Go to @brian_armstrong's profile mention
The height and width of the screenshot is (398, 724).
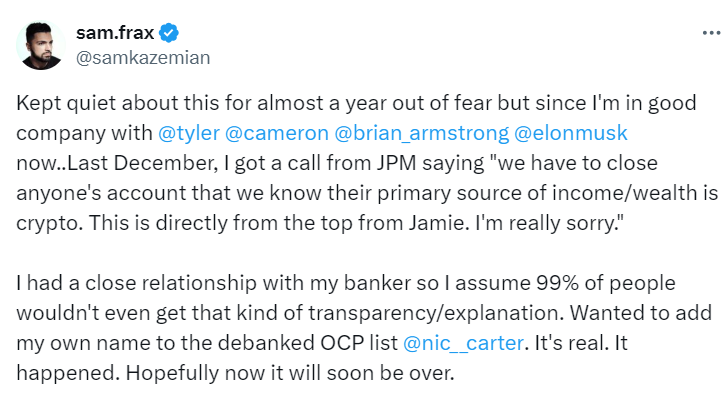pyautogui.click(x=422, y=133)
